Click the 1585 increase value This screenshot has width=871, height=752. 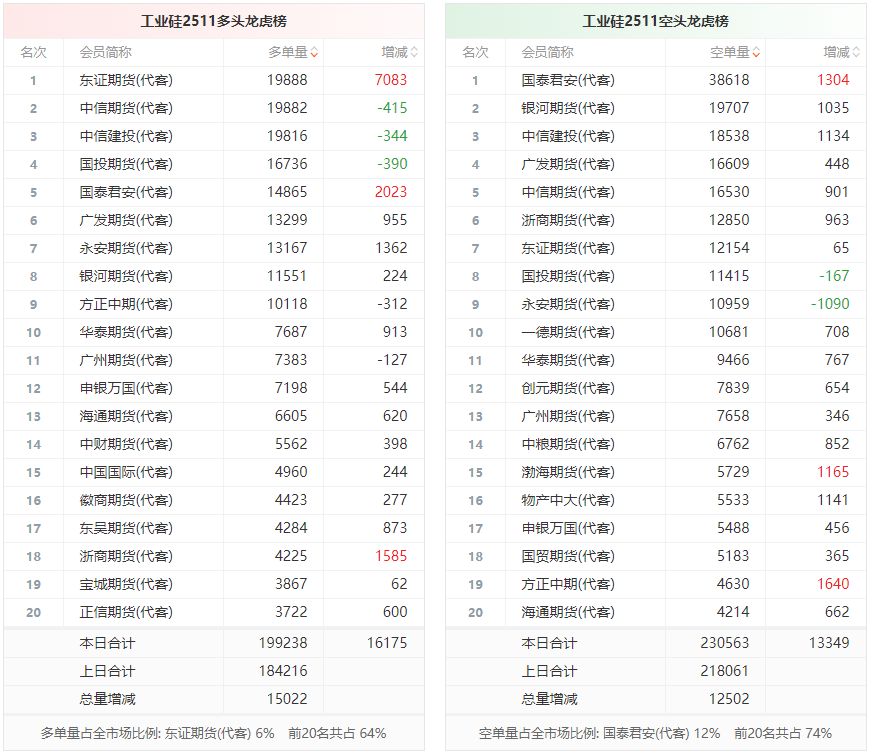click(391, 556)
